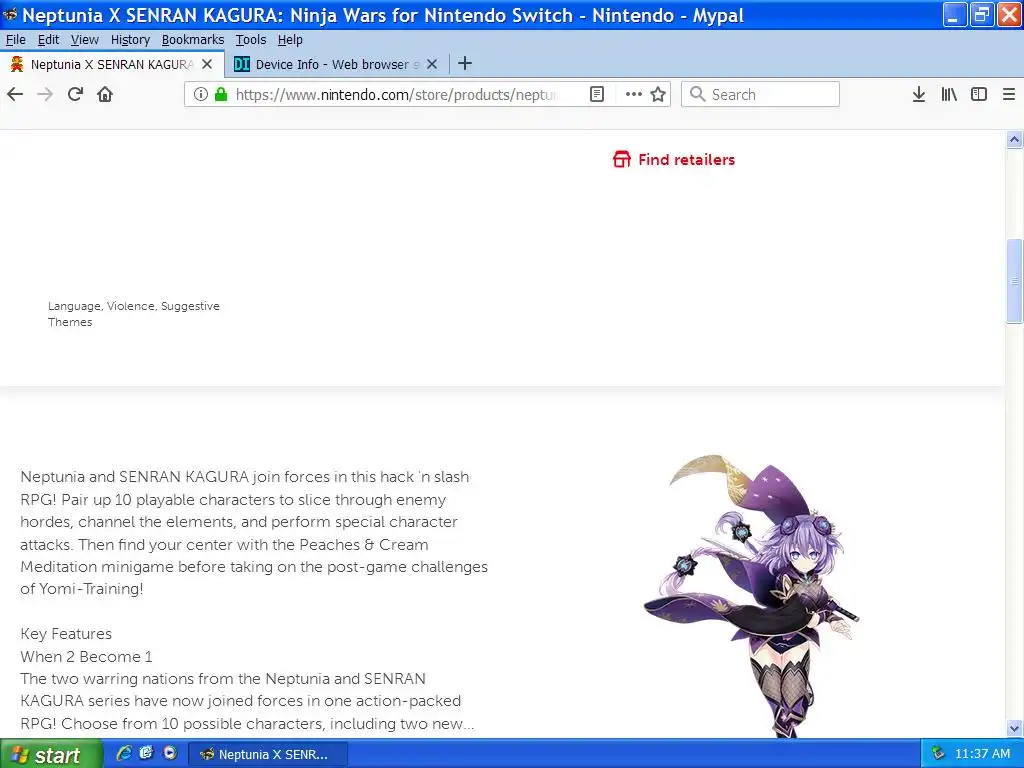Screen dimensions: 1024x768
Task: Open the browser home page
Action: click(x=104, y=95)
